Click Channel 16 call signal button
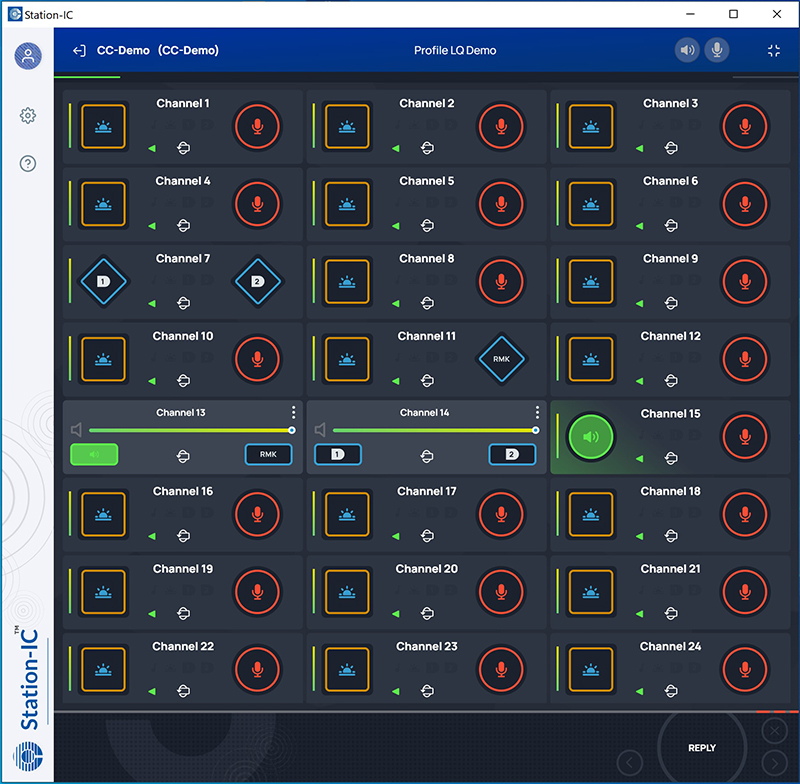This screenshot has width=800, height=784. pos(104,514)
